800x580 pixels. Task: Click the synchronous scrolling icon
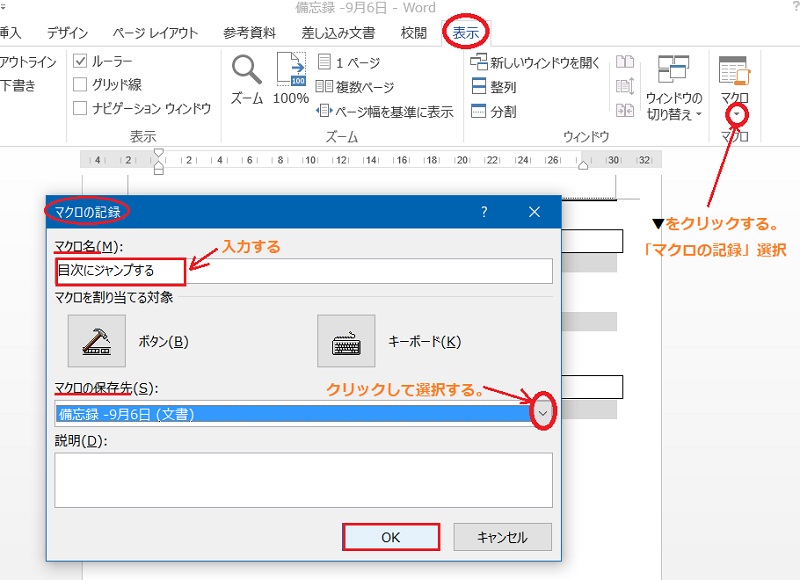[x=625, y=86]
